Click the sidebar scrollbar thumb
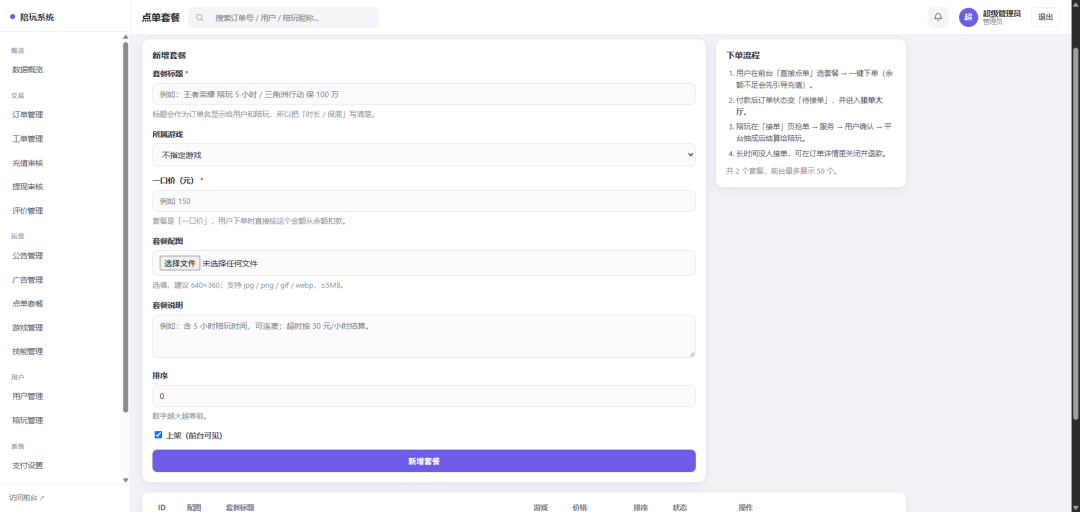 point(125,227)
